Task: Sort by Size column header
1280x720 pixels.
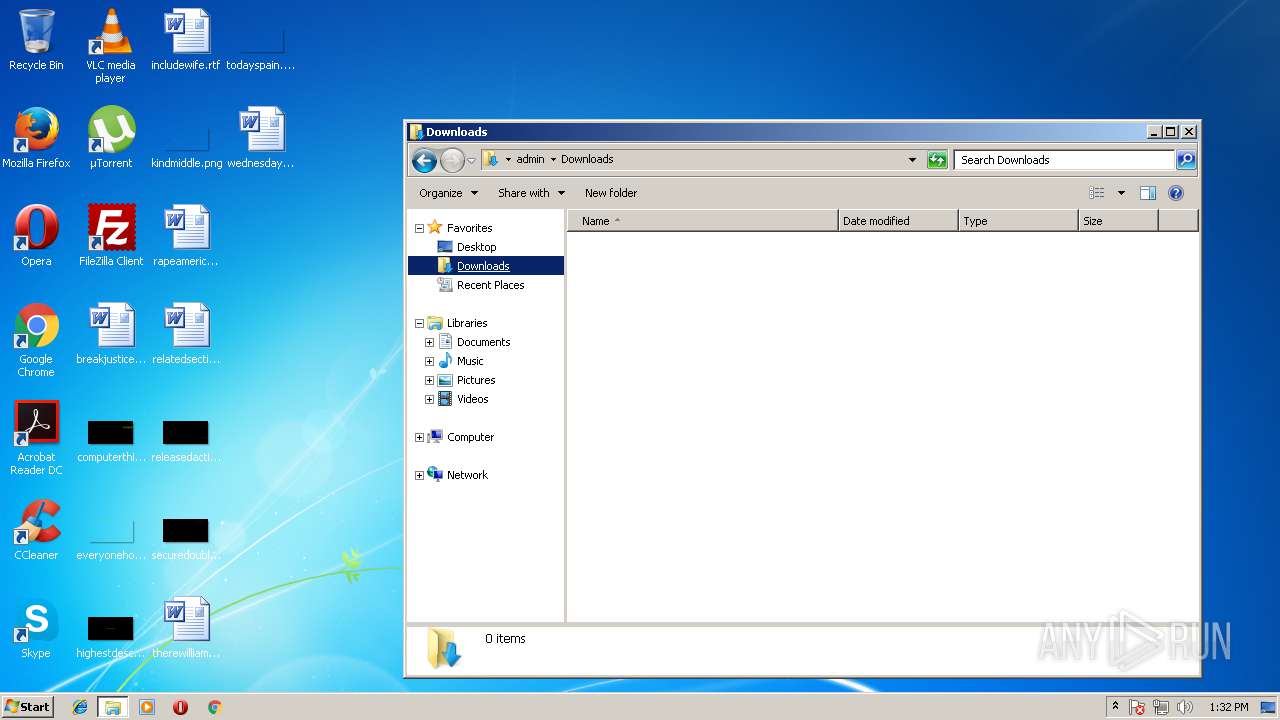Action: [x=1118, y=221]
